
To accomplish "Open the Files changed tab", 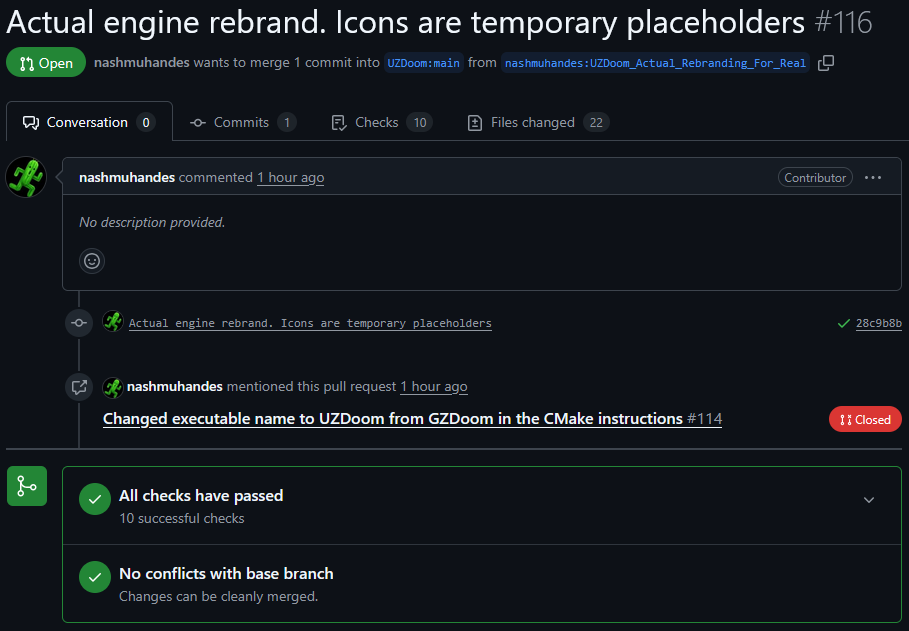I will tap(538, 122).
